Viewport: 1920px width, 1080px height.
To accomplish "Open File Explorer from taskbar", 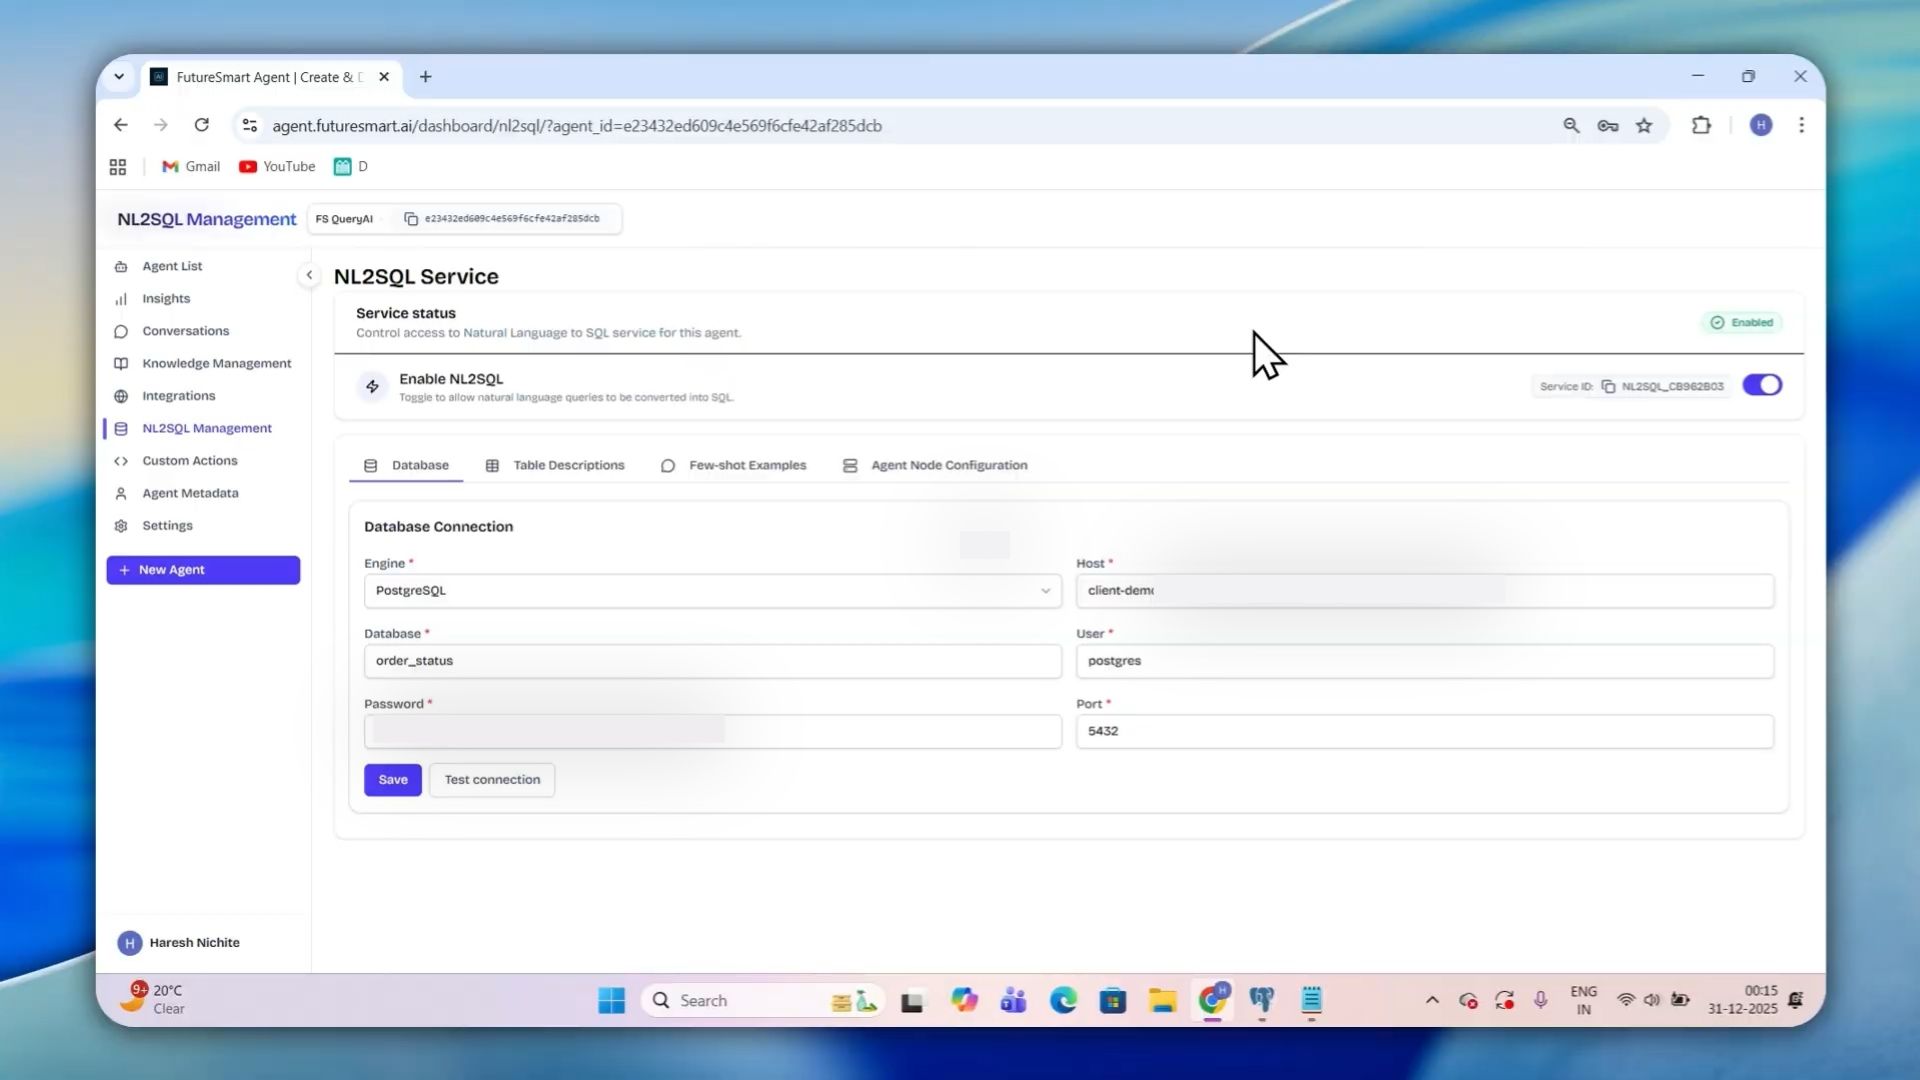I will click(1162, 1000).
